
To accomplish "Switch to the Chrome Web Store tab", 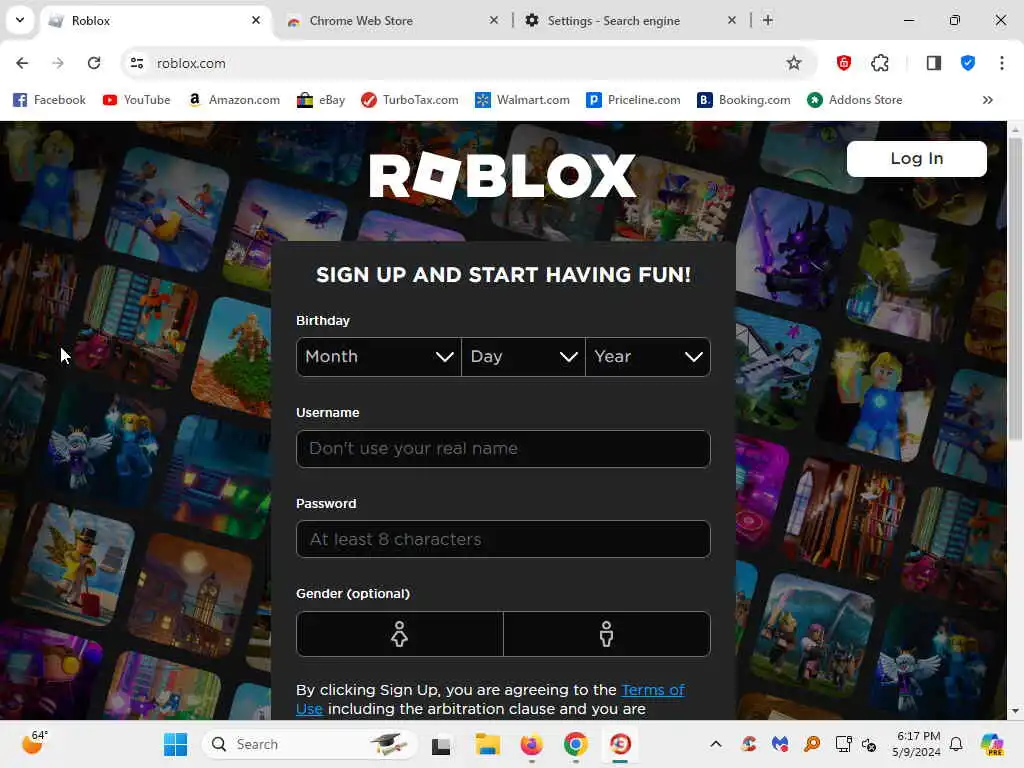I will pyautogui.click(x=392, y=21).
